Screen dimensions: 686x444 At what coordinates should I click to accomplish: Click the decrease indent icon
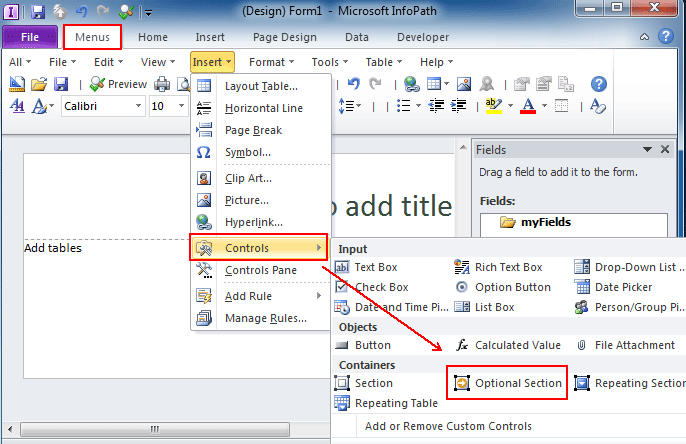[436, 105]
